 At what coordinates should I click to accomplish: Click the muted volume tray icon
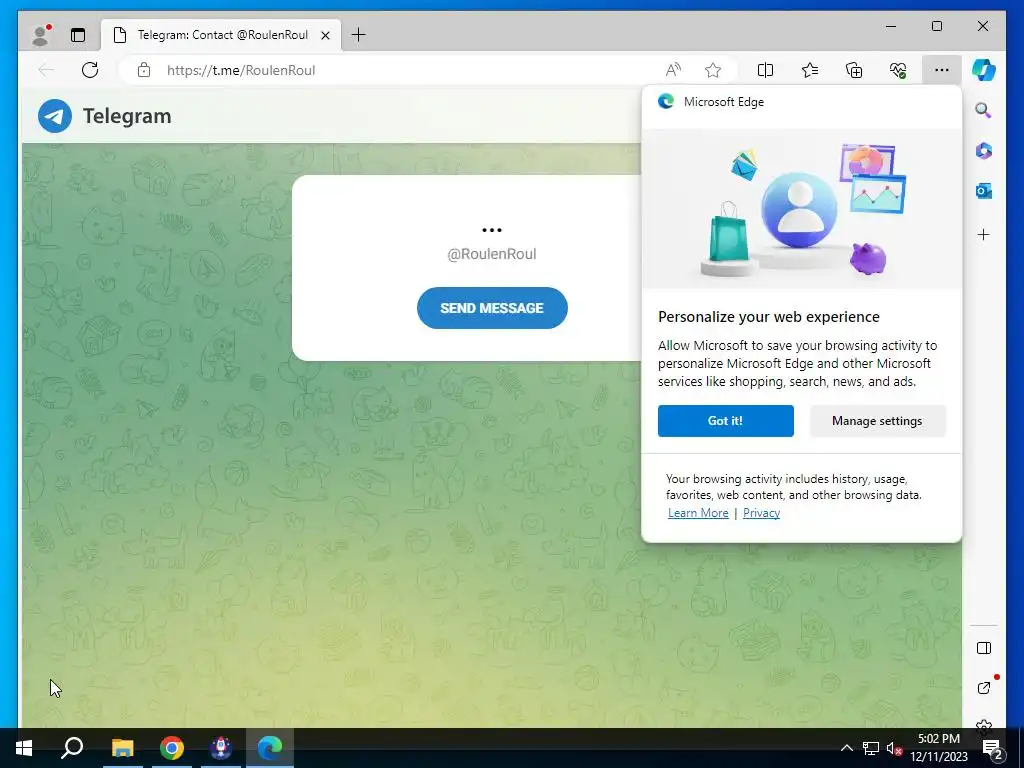894,748
